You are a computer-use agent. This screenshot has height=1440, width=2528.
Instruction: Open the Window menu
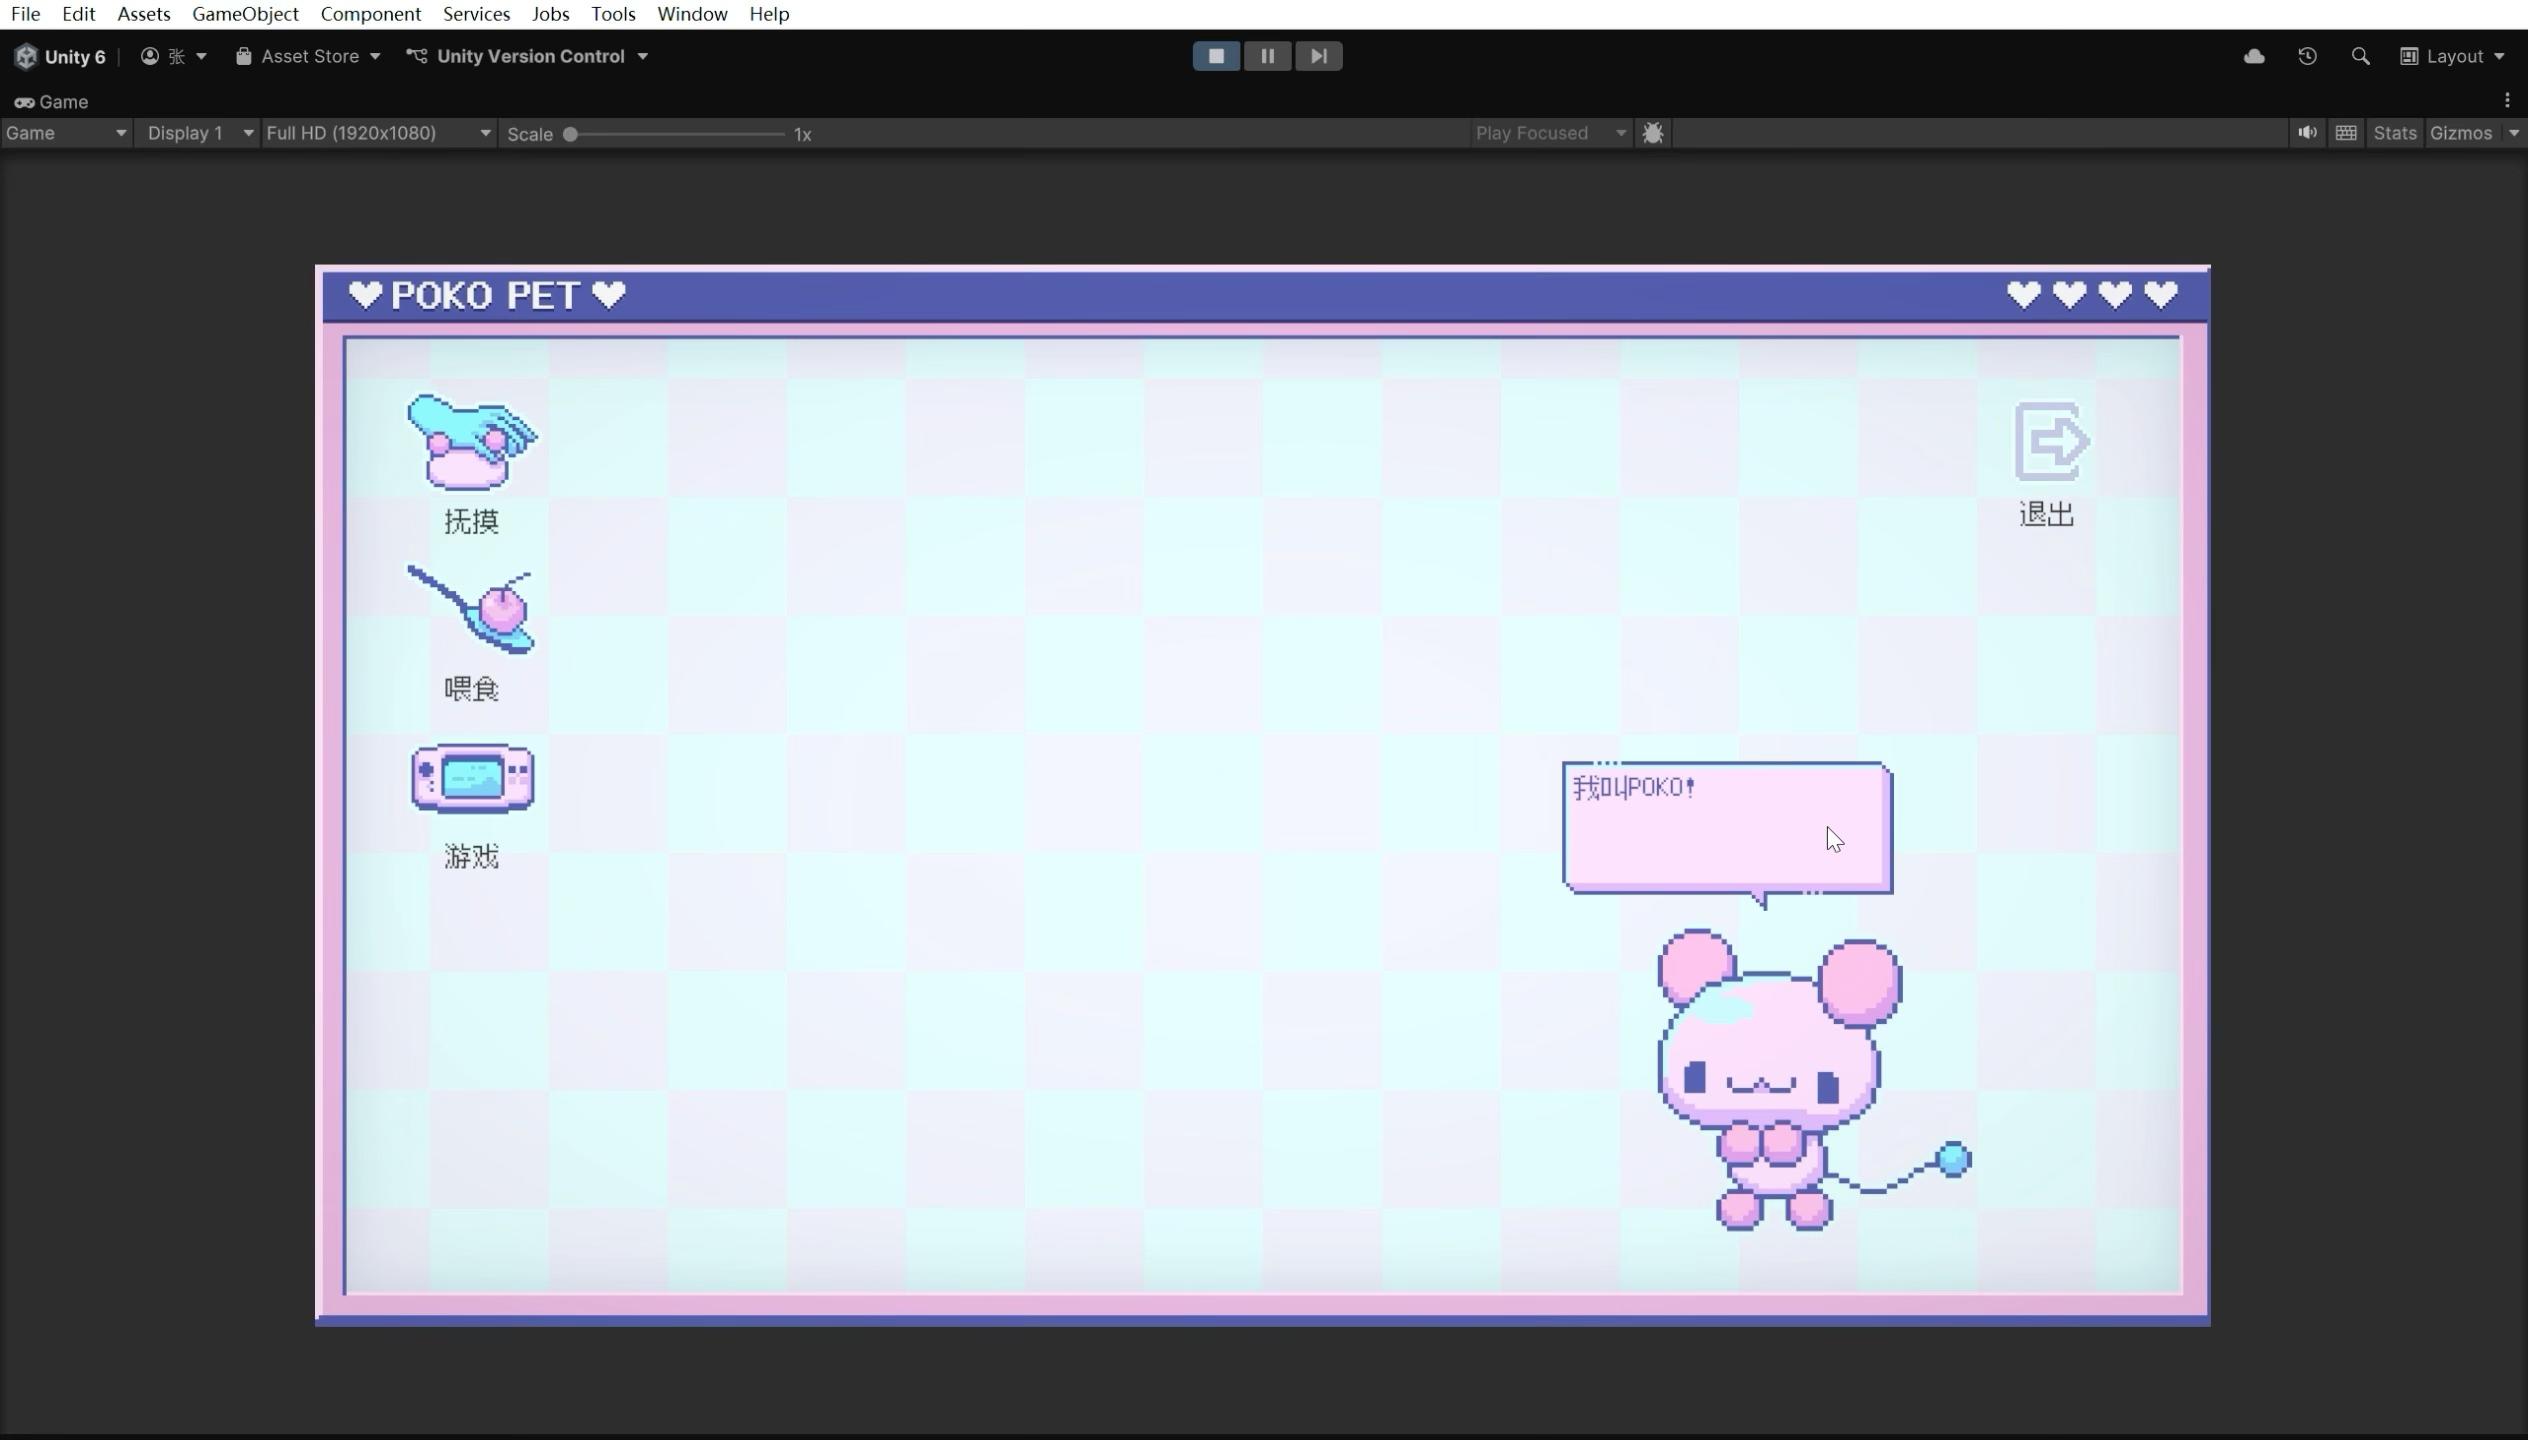point(691,14)
